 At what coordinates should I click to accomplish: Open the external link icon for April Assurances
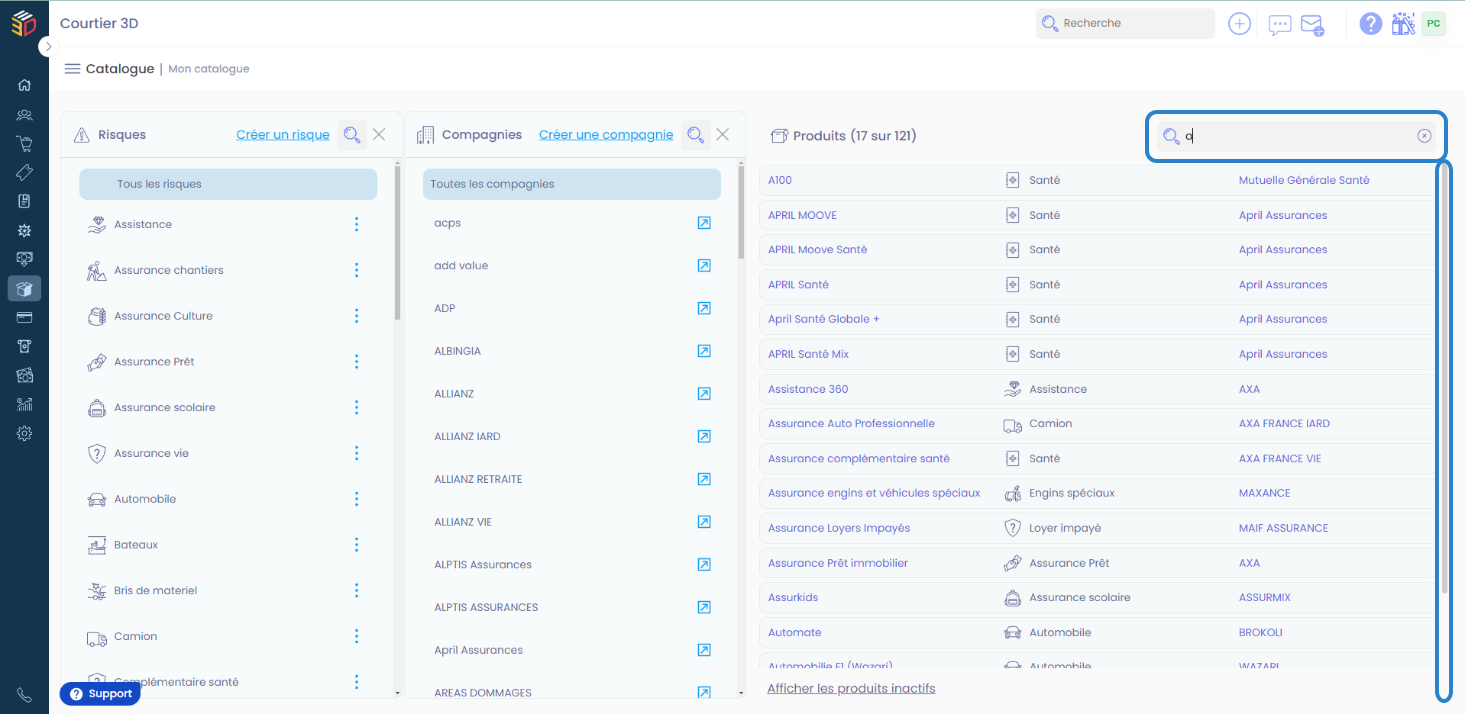pyautogui.click(x=704, y=650)
